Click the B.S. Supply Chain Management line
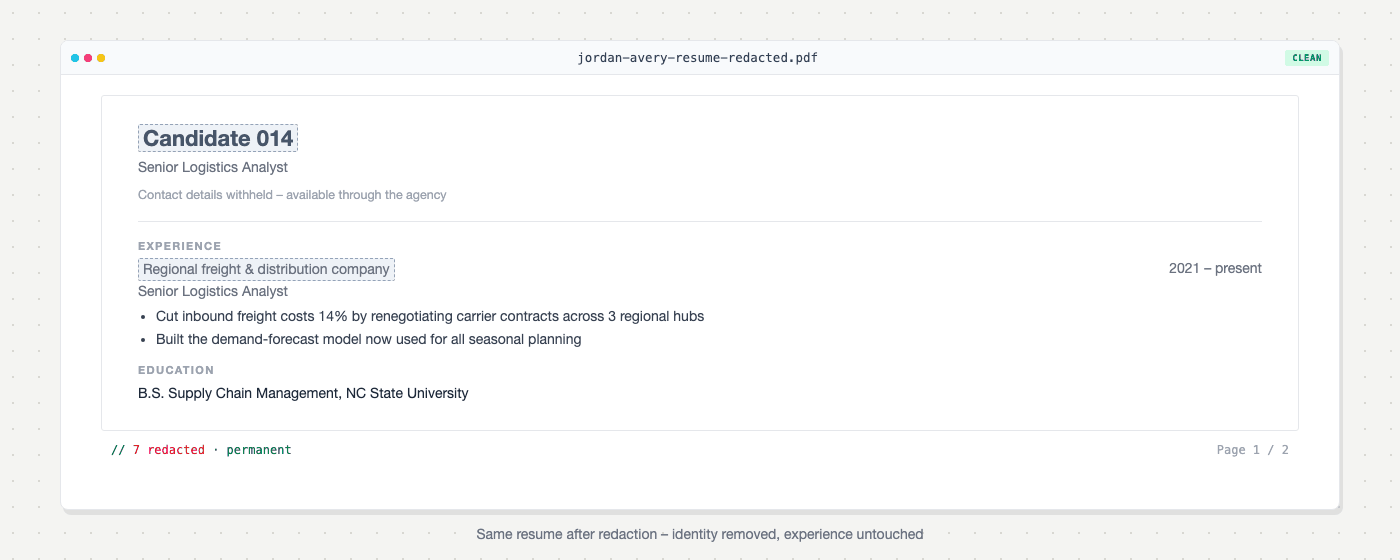 [x=303, y=393]
